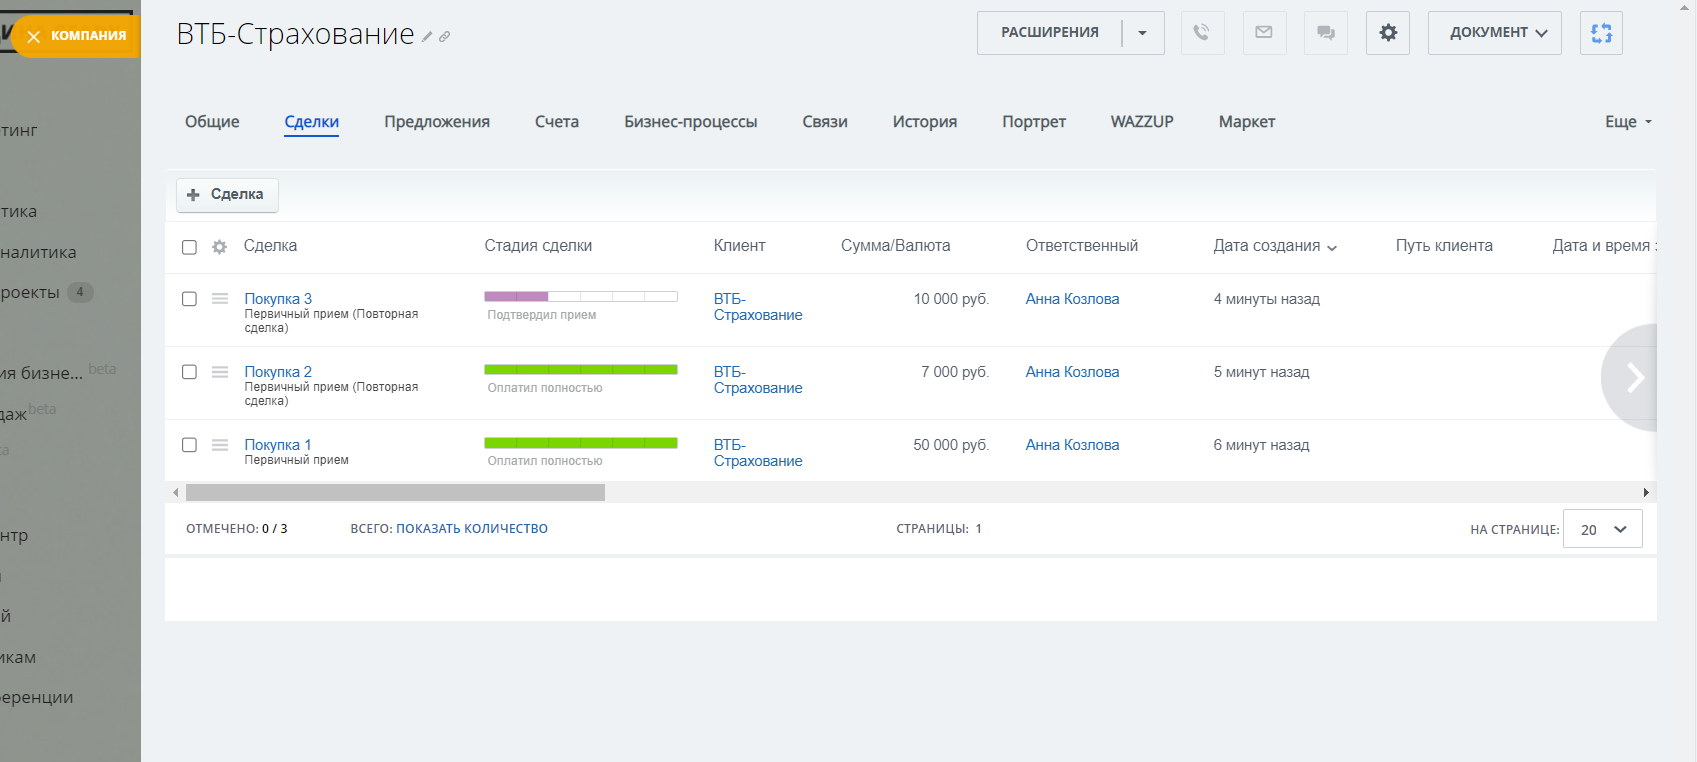Open the table column settings gear
The image size is (1697, 762).
click(220, 247)
